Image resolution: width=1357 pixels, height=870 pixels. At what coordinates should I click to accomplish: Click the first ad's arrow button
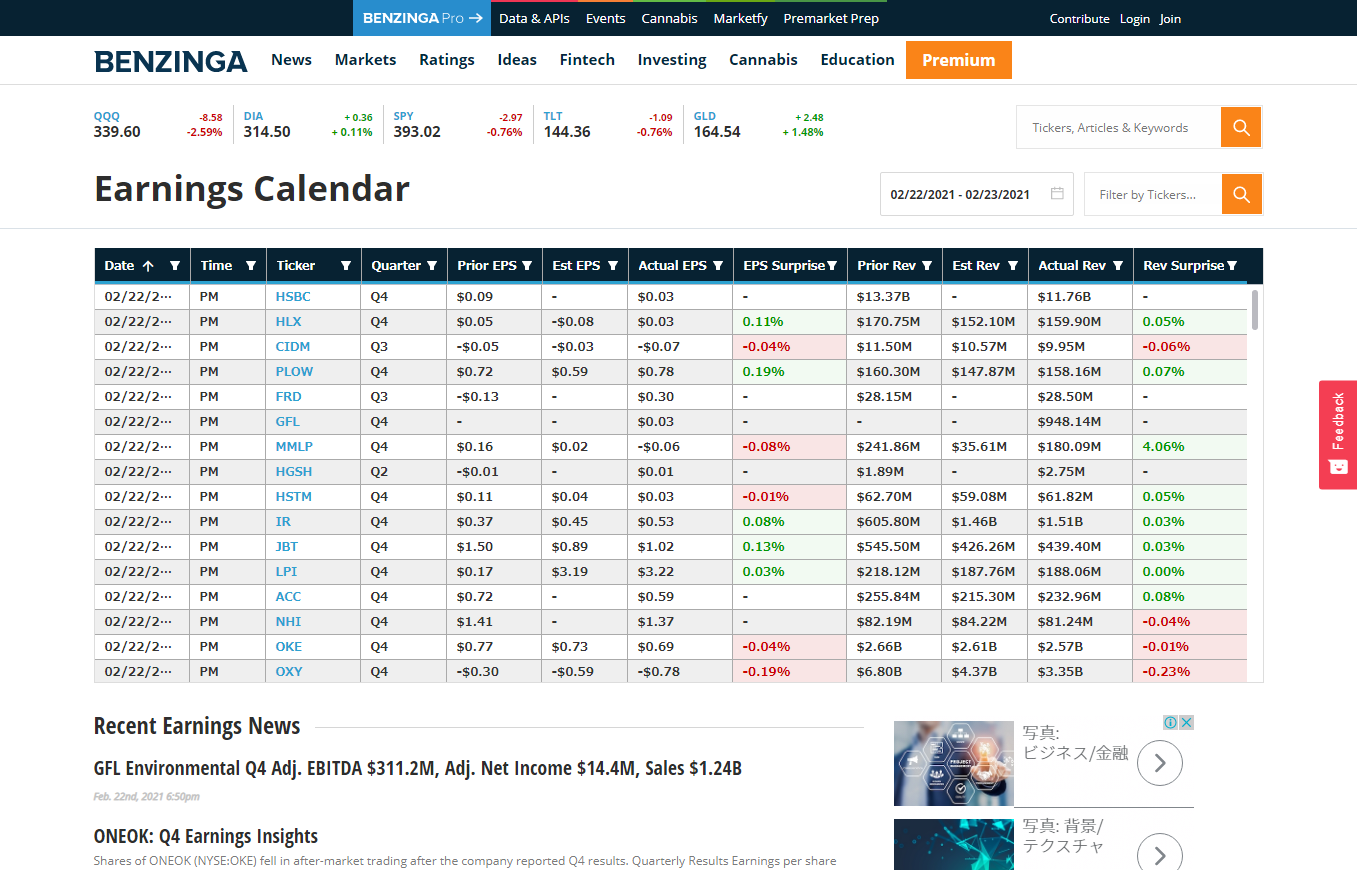tap(1160, 764)
